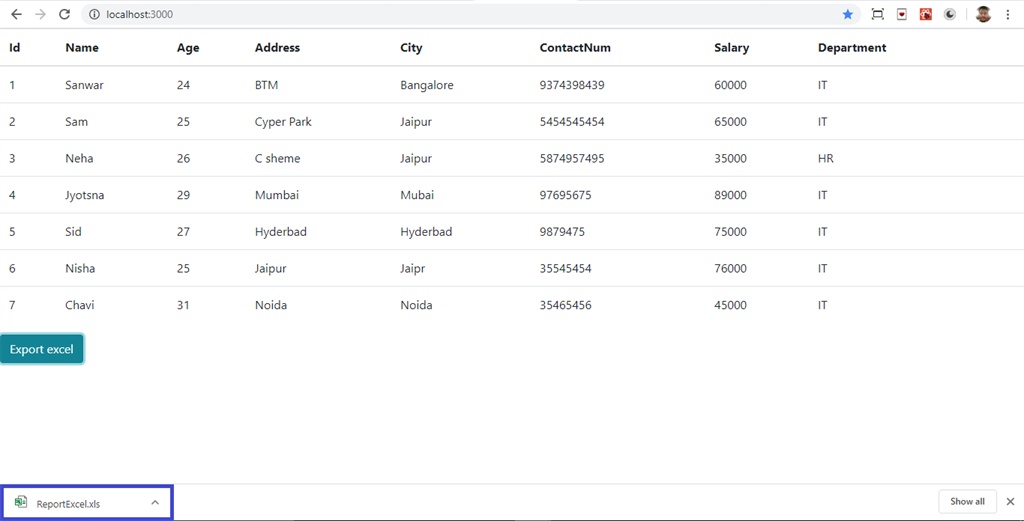Click the red paw extension icon

point(926,14)
